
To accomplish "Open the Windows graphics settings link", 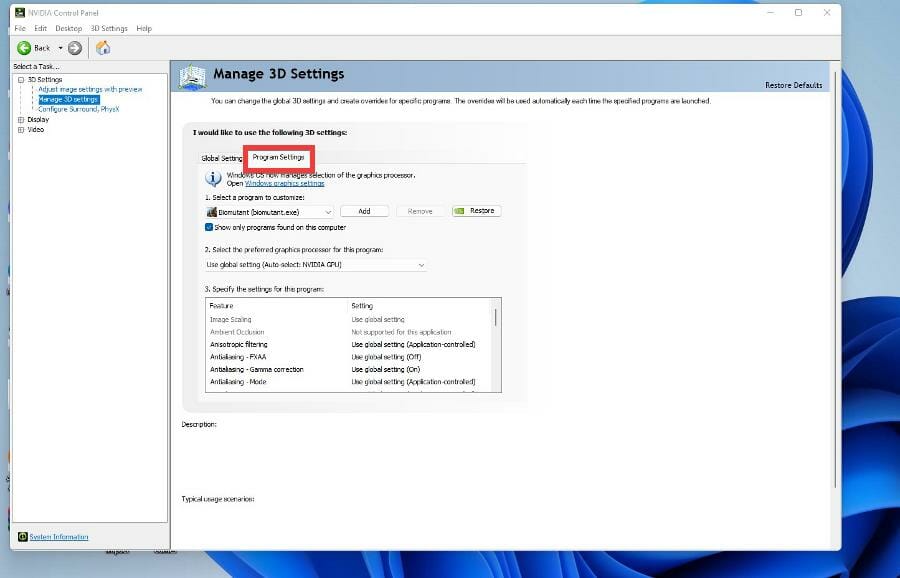I will [x=285, y=183].
